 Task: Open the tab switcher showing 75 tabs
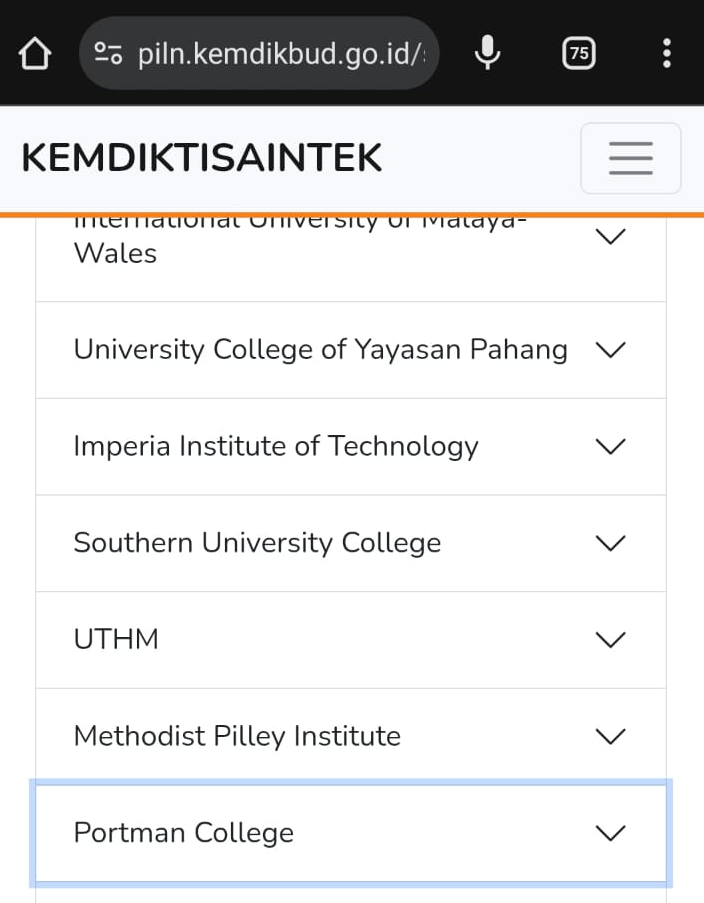click(x=579, y=53)
